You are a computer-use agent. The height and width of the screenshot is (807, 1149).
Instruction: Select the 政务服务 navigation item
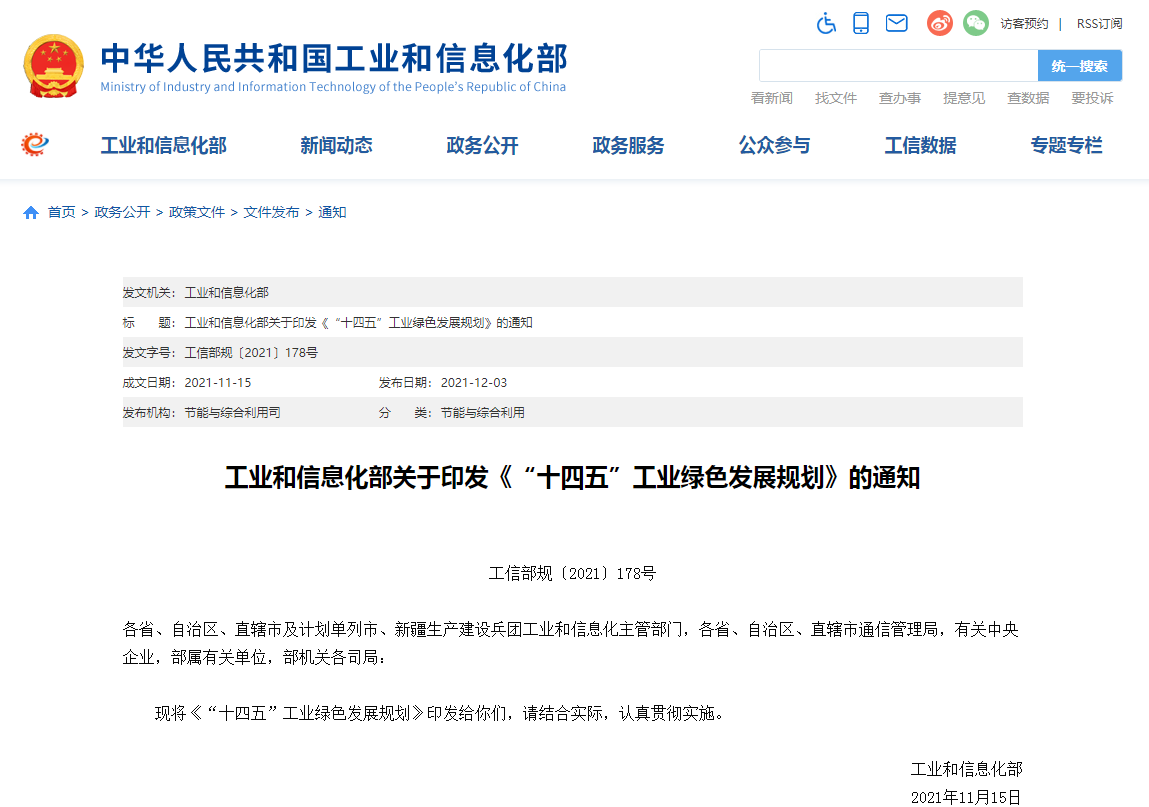[628, 146]
